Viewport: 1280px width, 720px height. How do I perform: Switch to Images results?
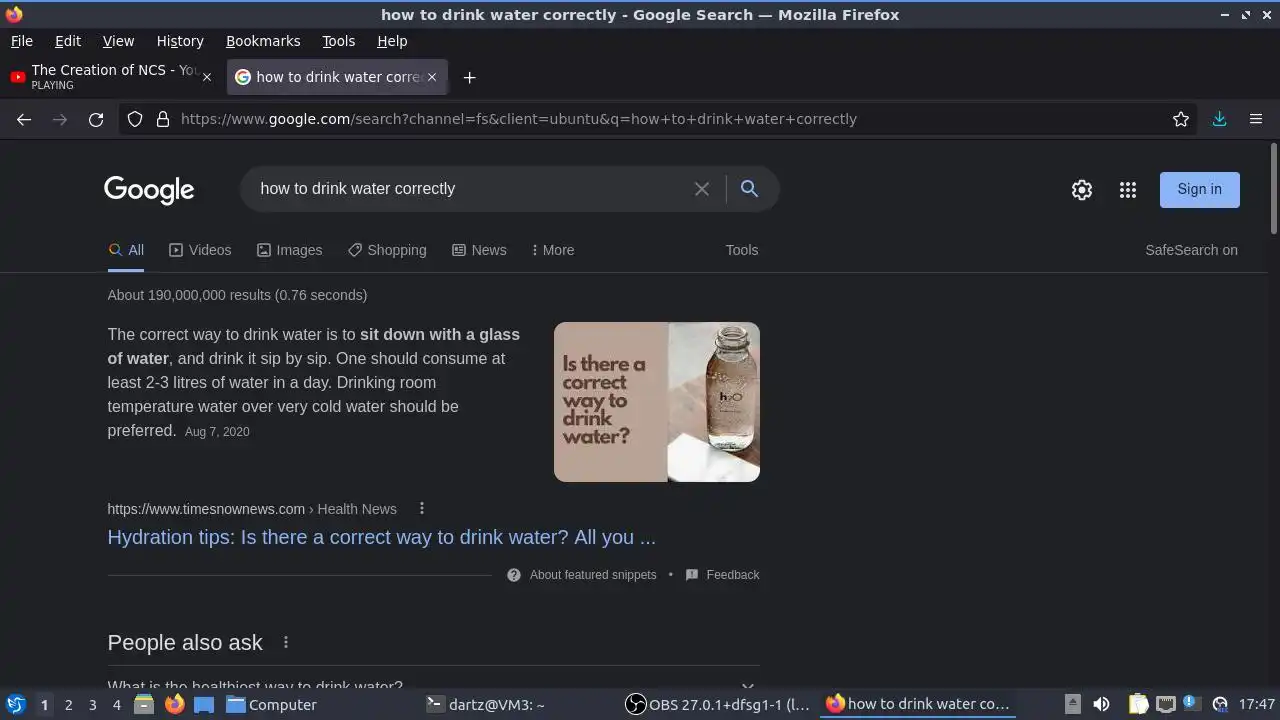click(x=289, y=250)
